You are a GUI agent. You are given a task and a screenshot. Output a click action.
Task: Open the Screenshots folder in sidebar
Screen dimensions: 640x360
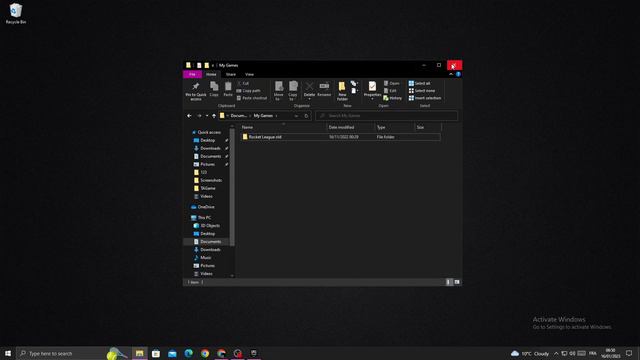[x=208, y=180]
